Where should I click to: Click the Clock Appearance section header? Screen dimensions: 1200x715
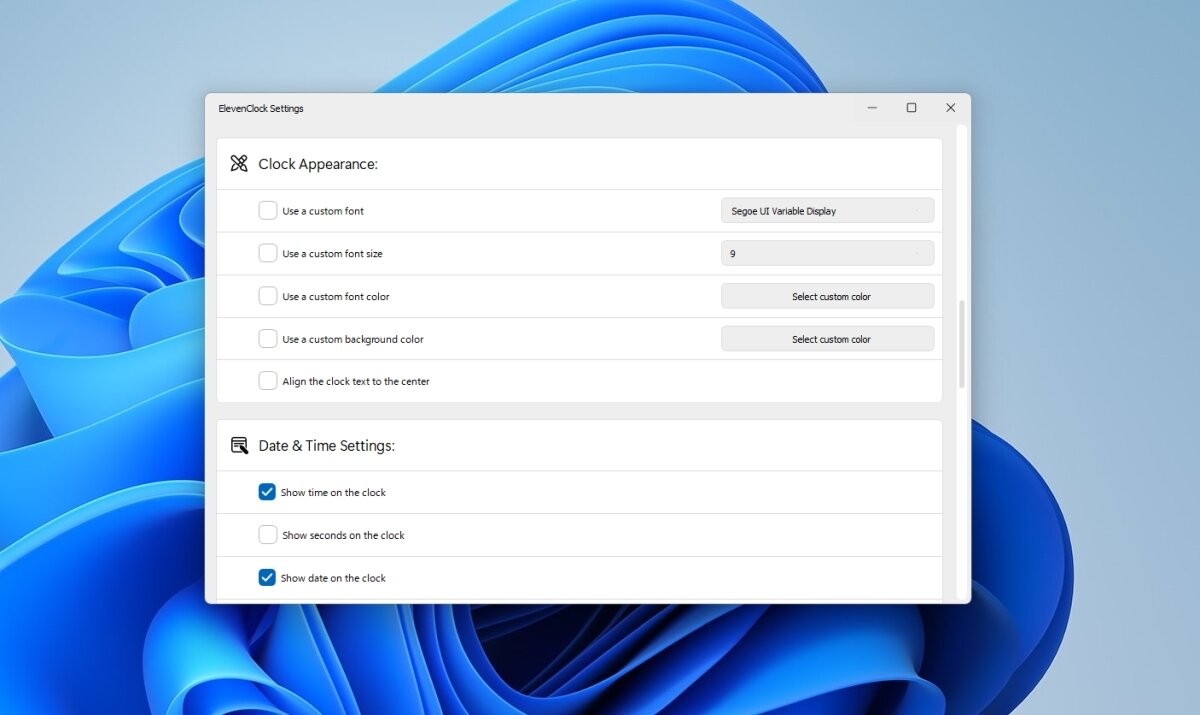click(318, 163)
